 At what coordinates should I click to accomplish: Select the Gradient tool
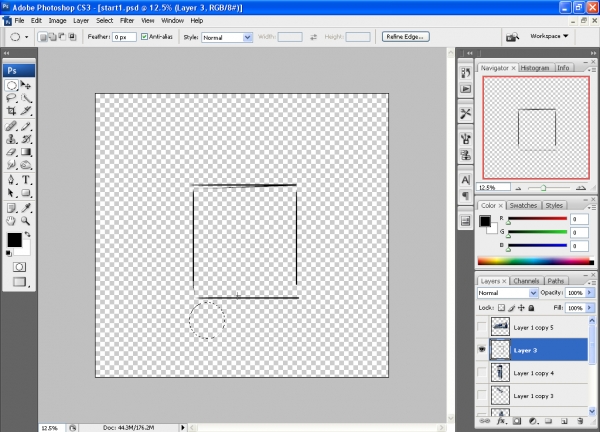[x=26, y=152]
